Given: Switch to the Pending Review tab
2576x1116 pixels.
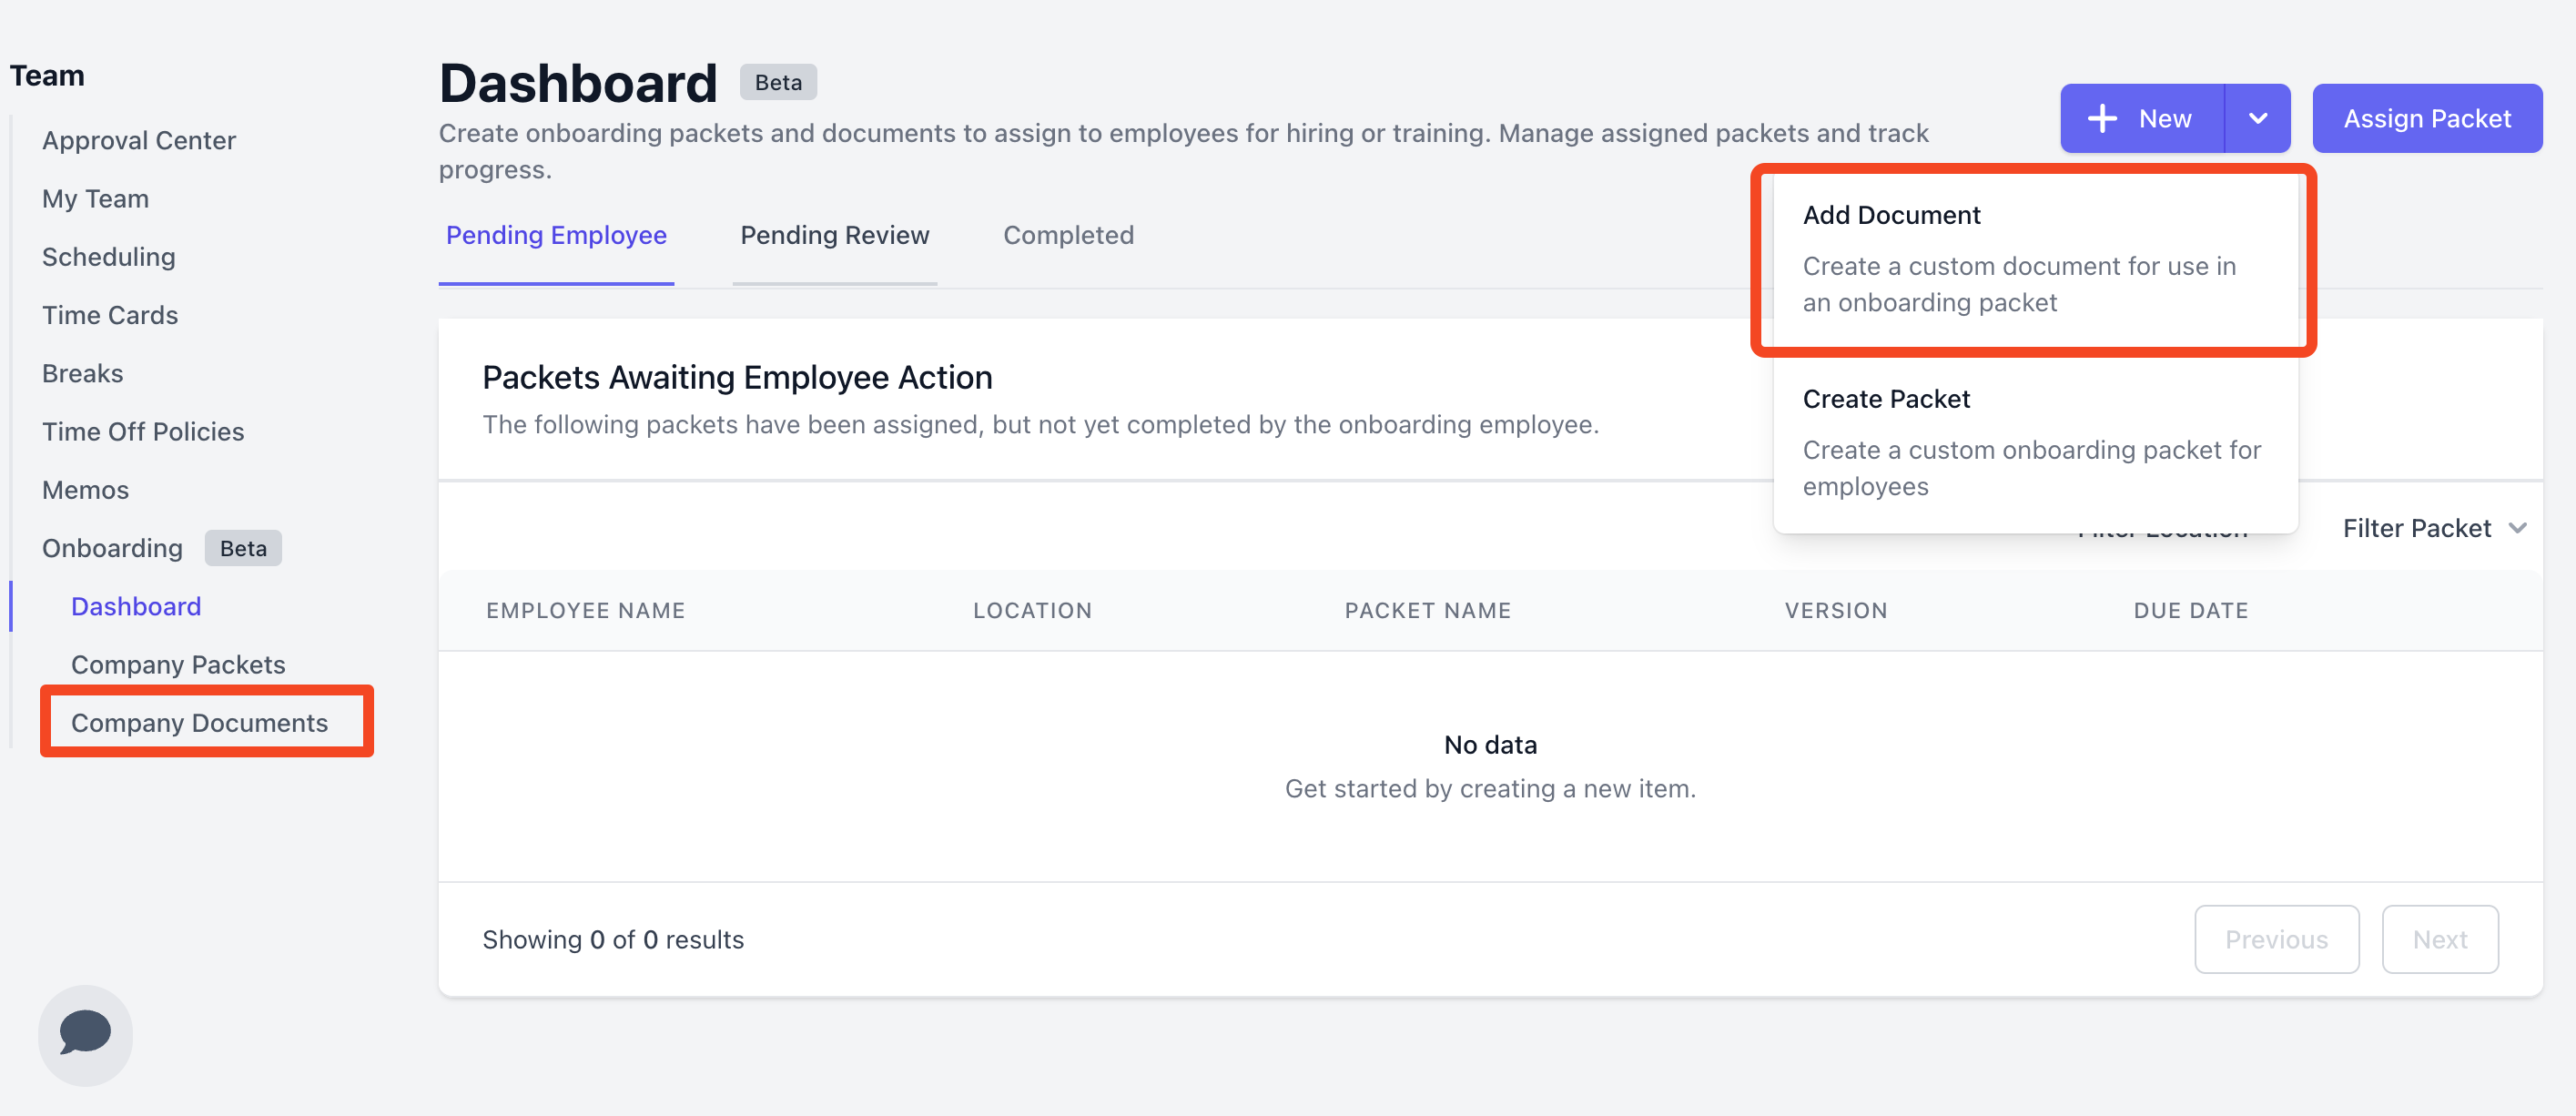Looking at the screenshot, I should (834, 235).
